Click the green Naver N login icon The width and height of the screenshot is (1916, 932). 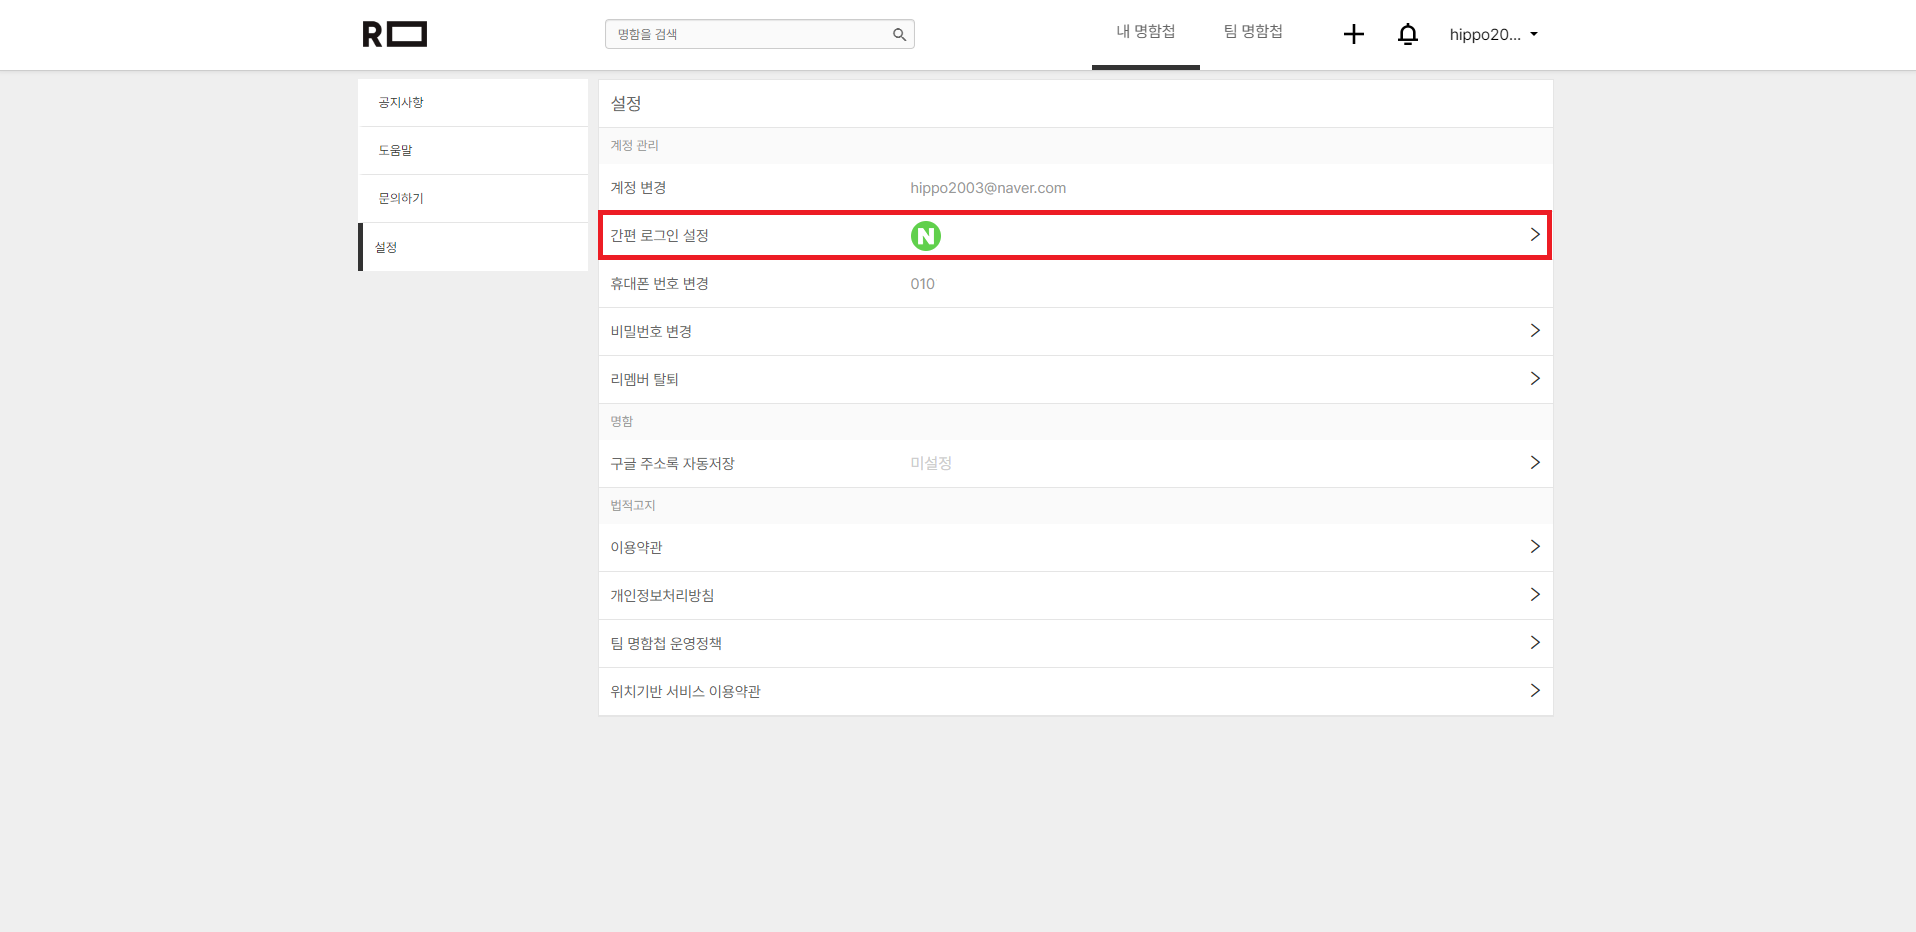pyautogui.click(x=926, y=236)
